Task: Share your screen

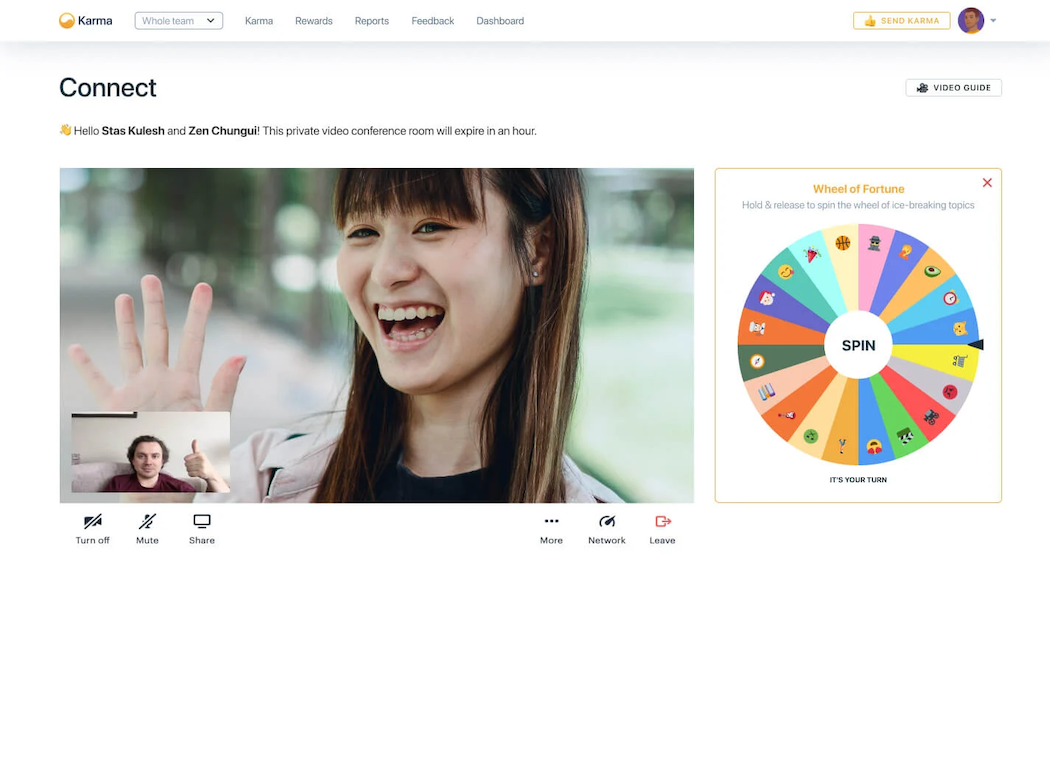Action: point(201,528)
